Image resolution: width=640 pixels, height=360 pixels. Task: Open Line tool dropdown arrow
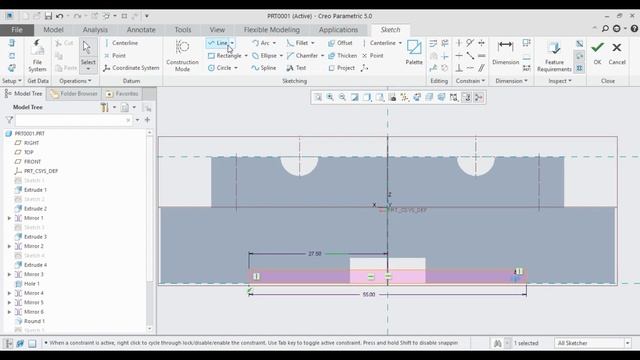click(x=232, y=43)
